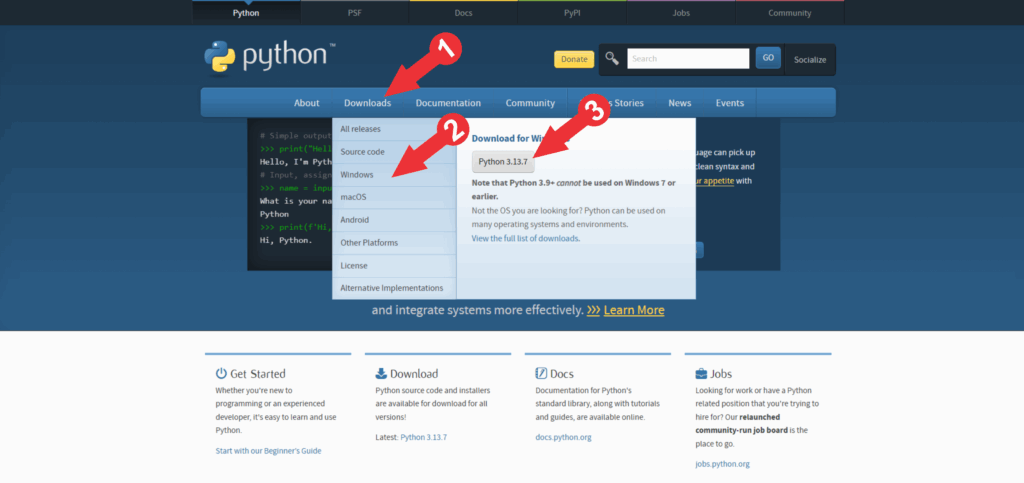1024x483 pixels.
Task: Open the Downloads navigation menu
Action: (367, 103)
